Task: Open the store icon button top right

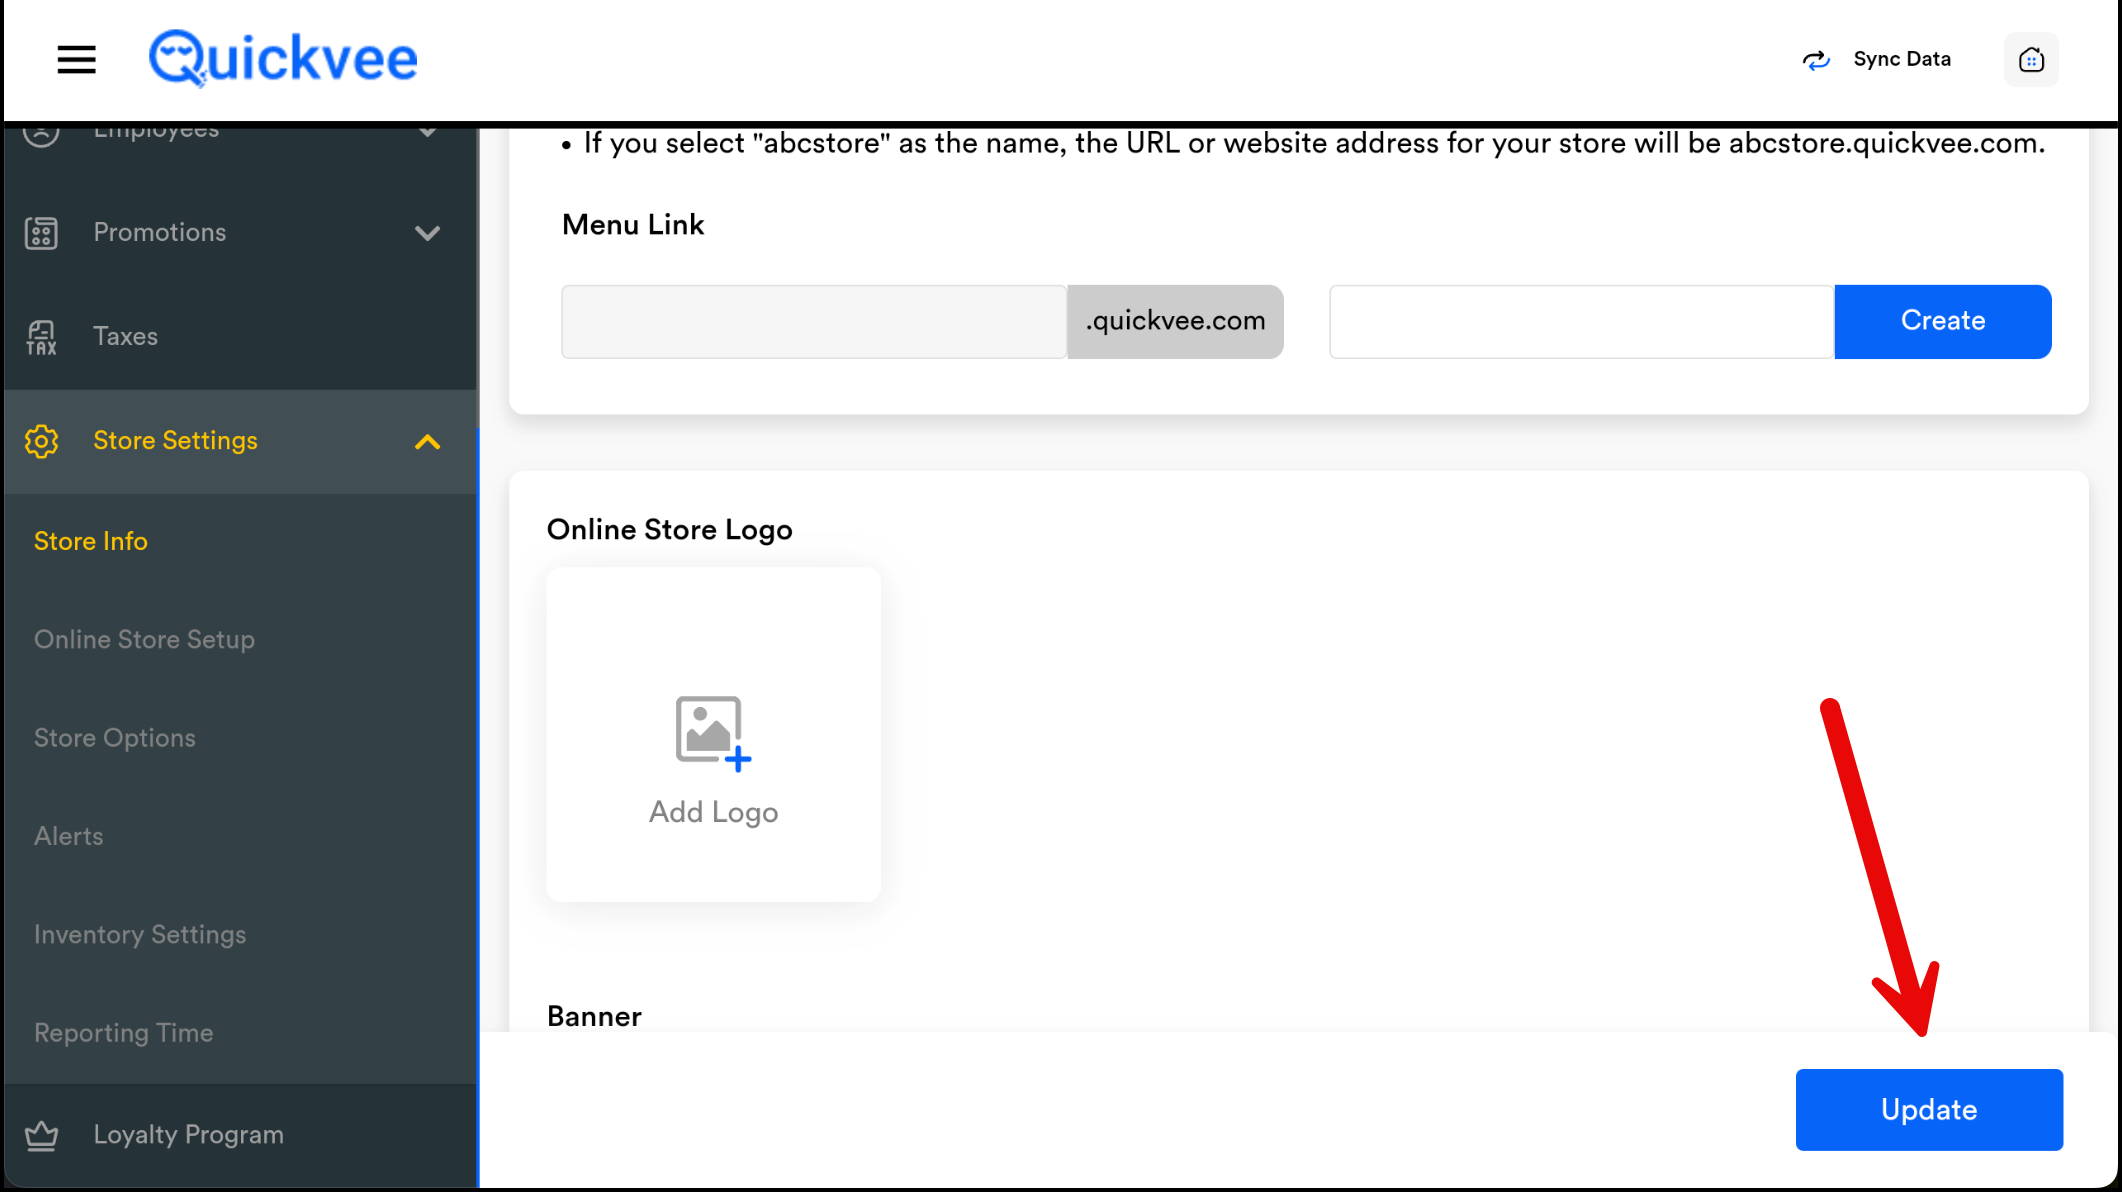Action: click(2031, 60)
